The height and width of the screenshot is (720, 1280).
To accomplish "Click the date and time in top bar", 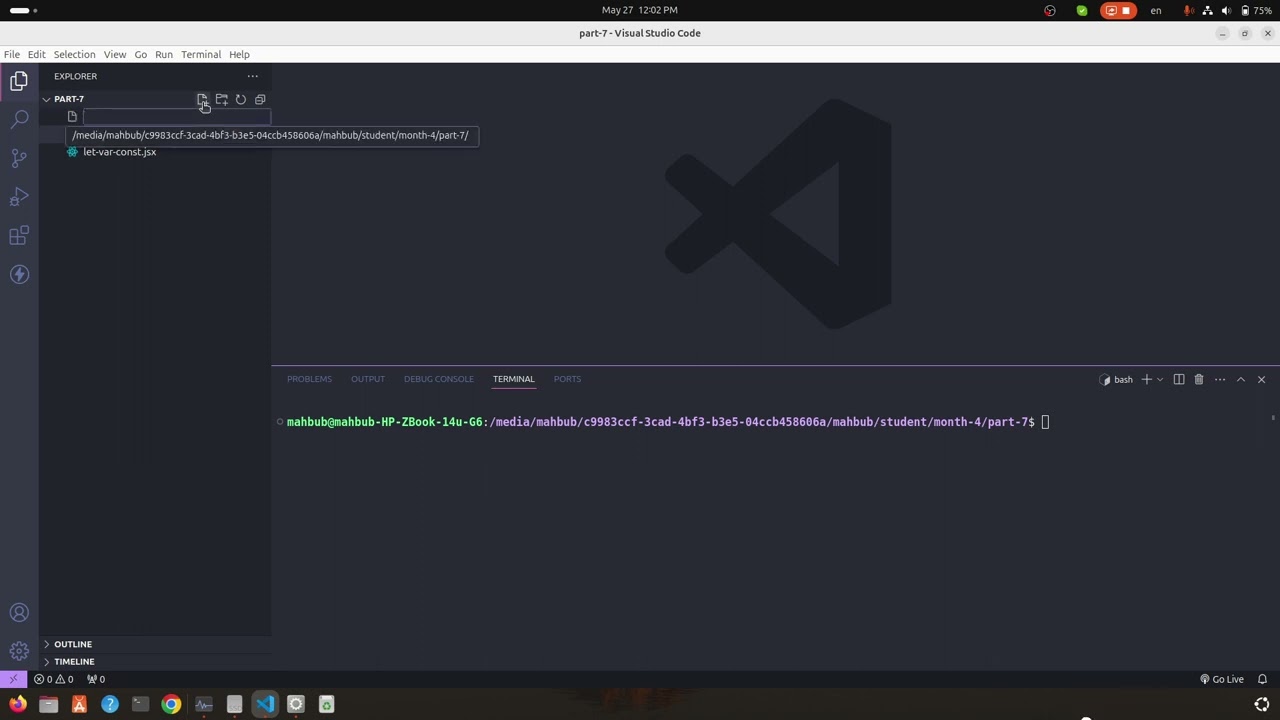I will tap(640, 10).
